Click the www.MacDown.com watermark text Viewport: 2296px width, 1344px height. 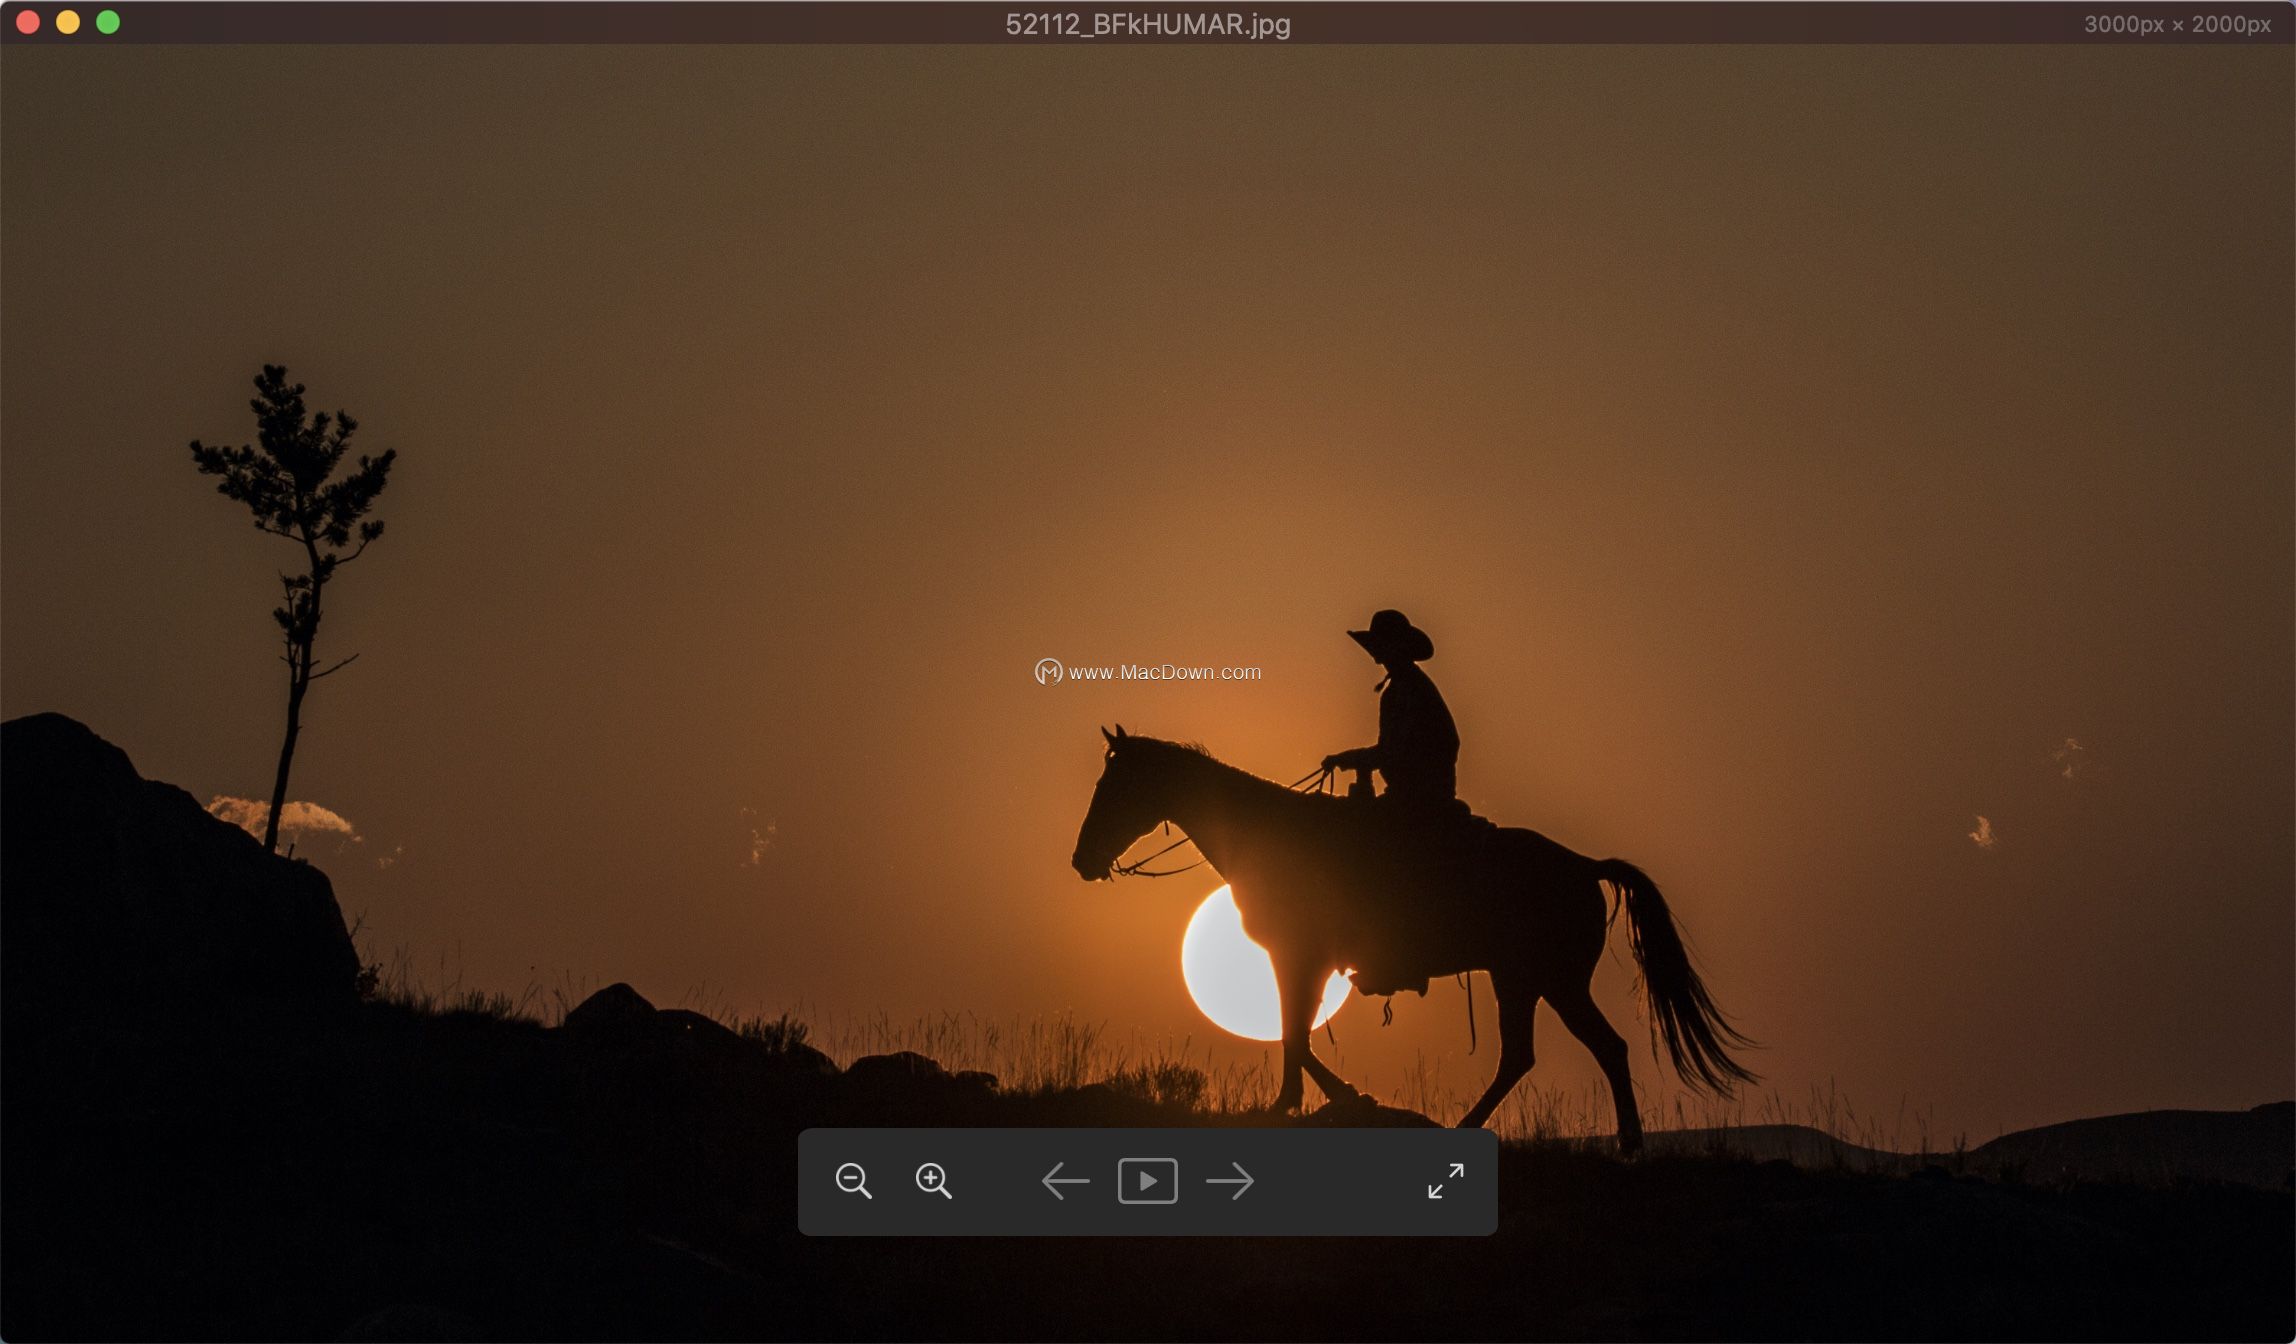tap(1164, 672)
